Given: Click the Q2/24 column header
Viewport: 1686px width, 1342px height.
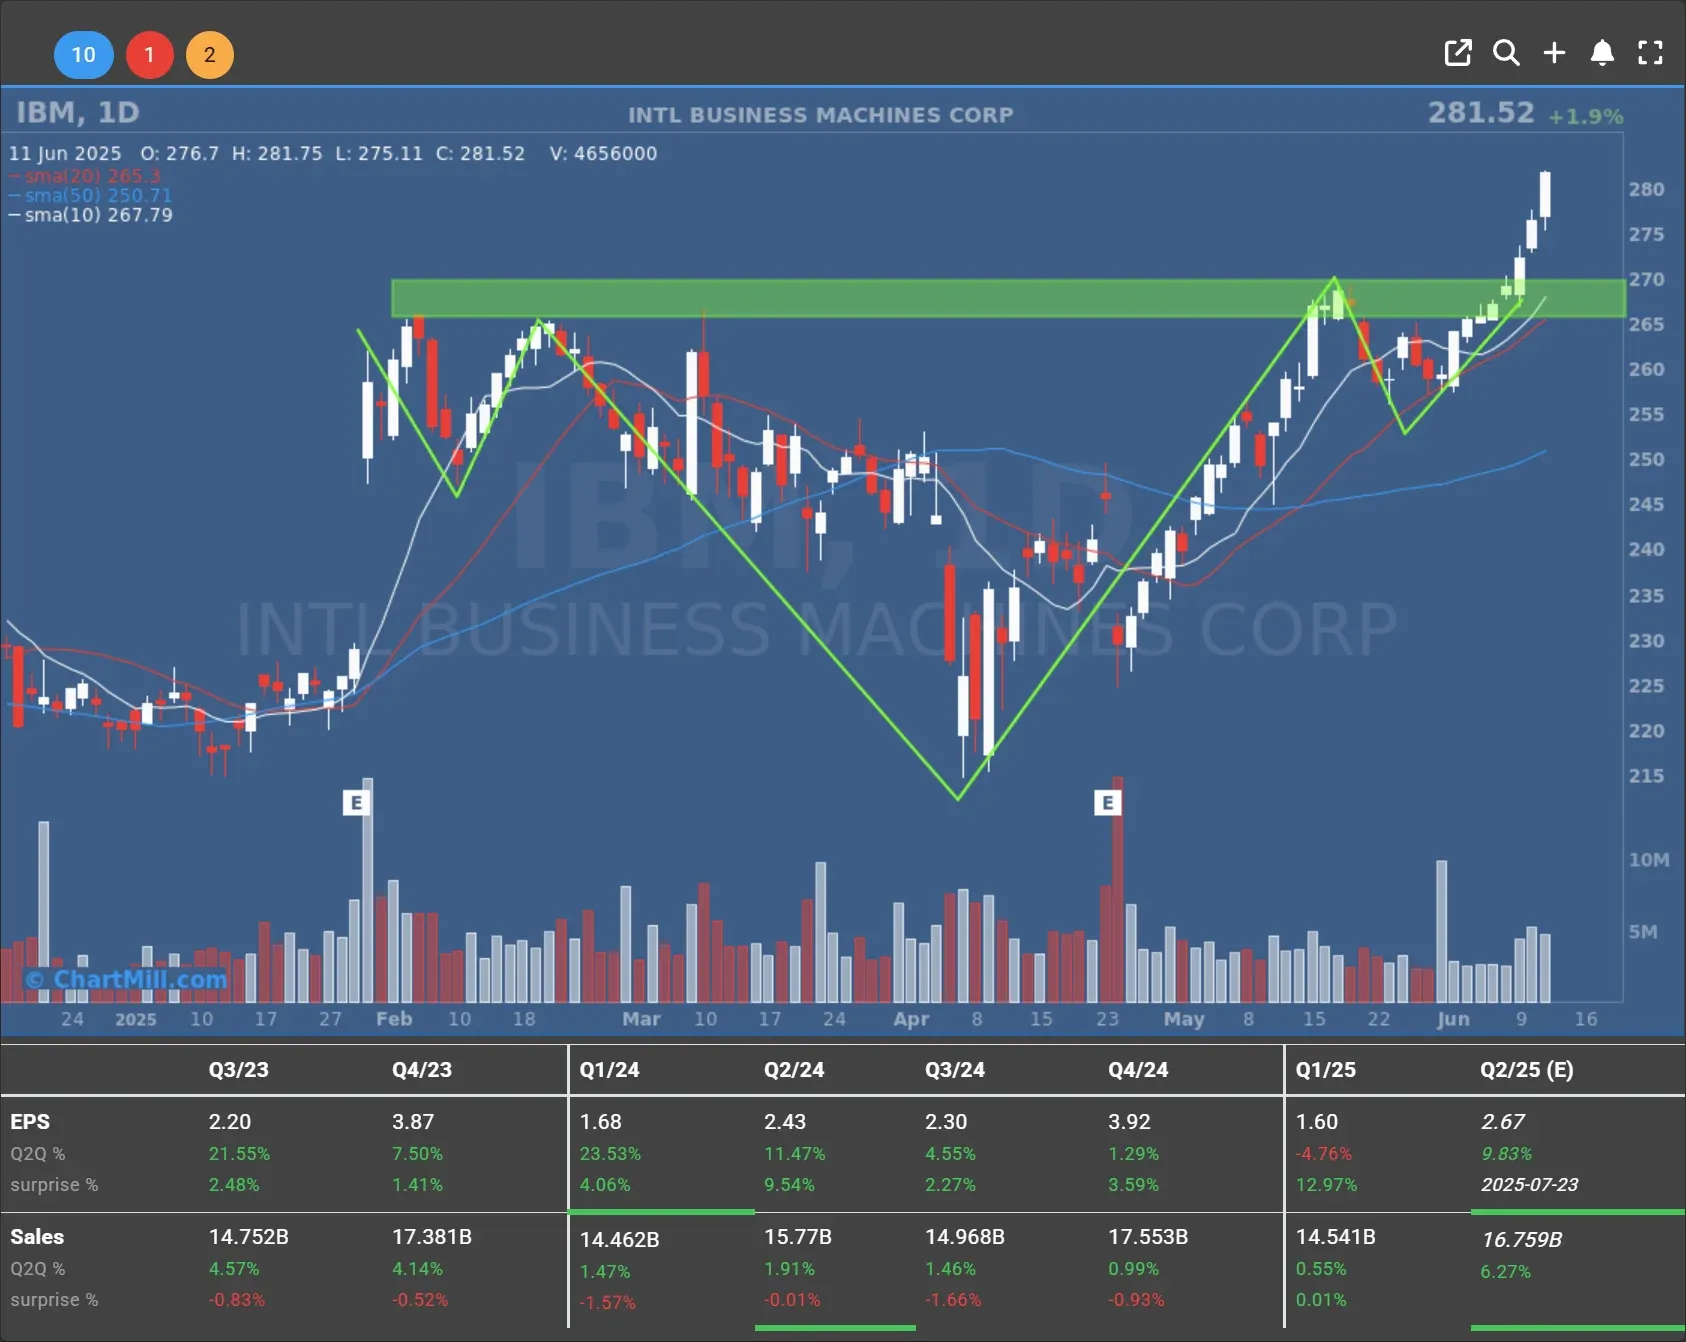Looking at the screenshot, I should 794,1069.
